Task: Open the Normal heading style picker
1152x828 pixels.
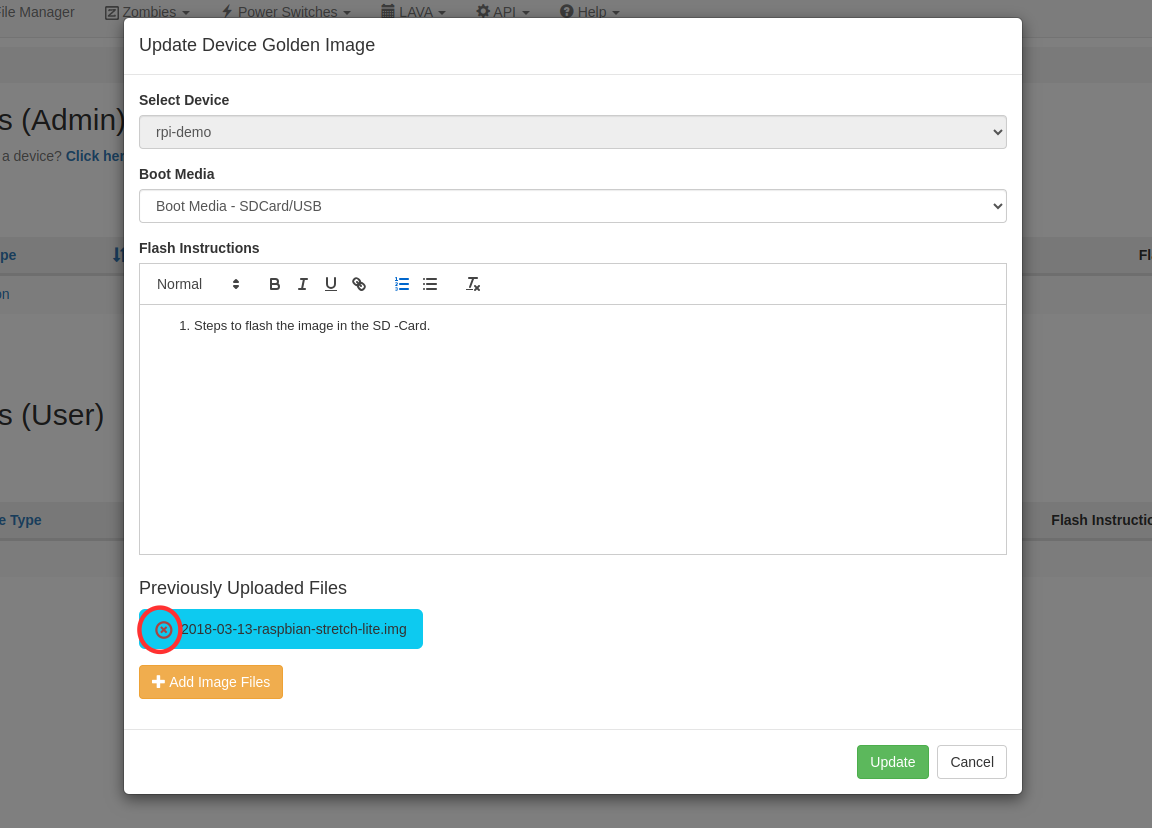Action: pos(198,284)
